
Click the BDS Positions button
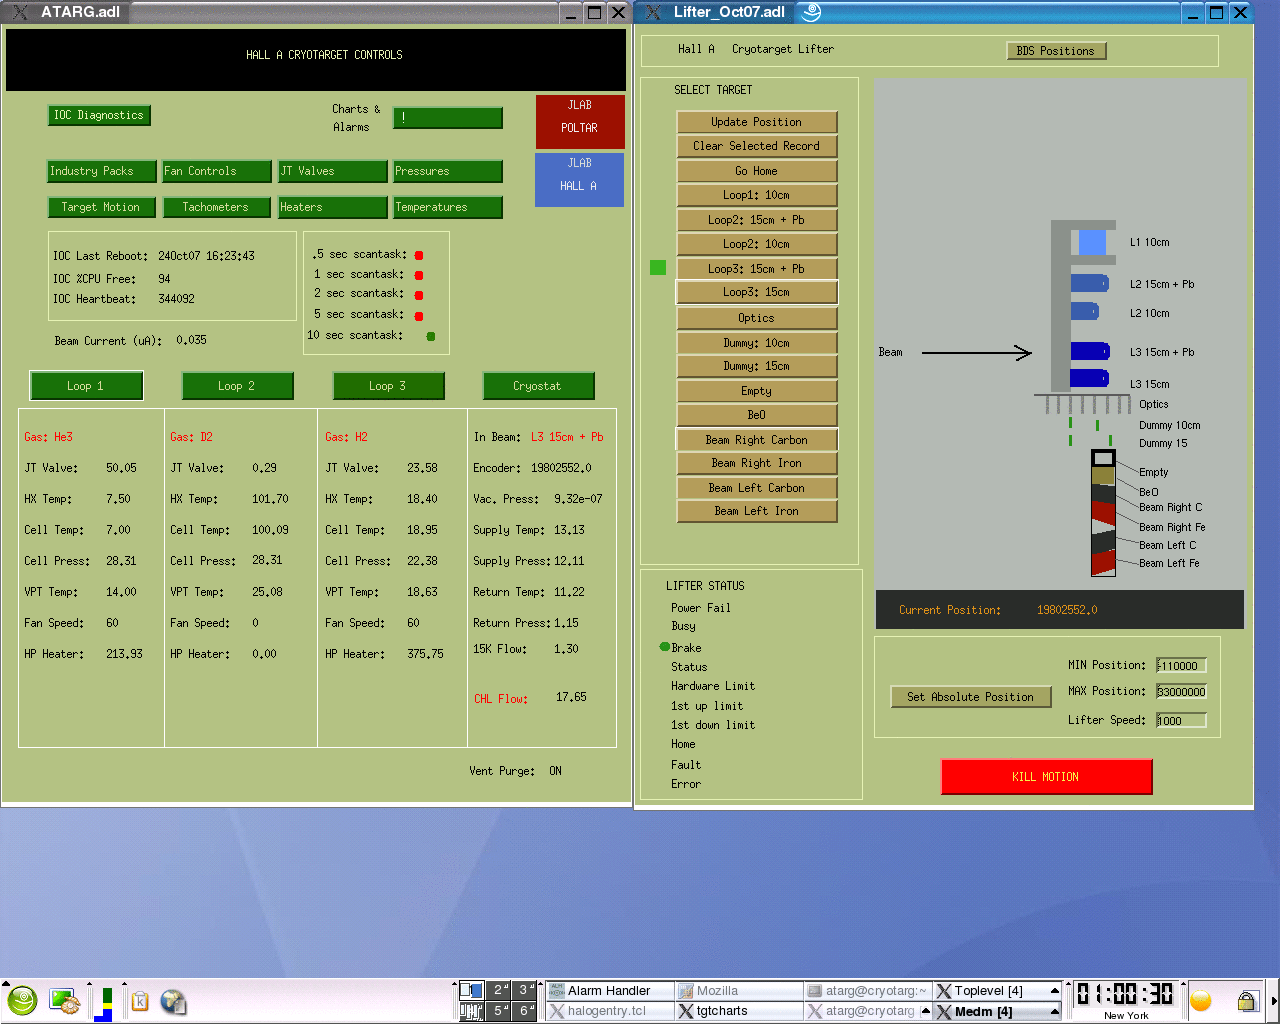tap(1056, 51)
